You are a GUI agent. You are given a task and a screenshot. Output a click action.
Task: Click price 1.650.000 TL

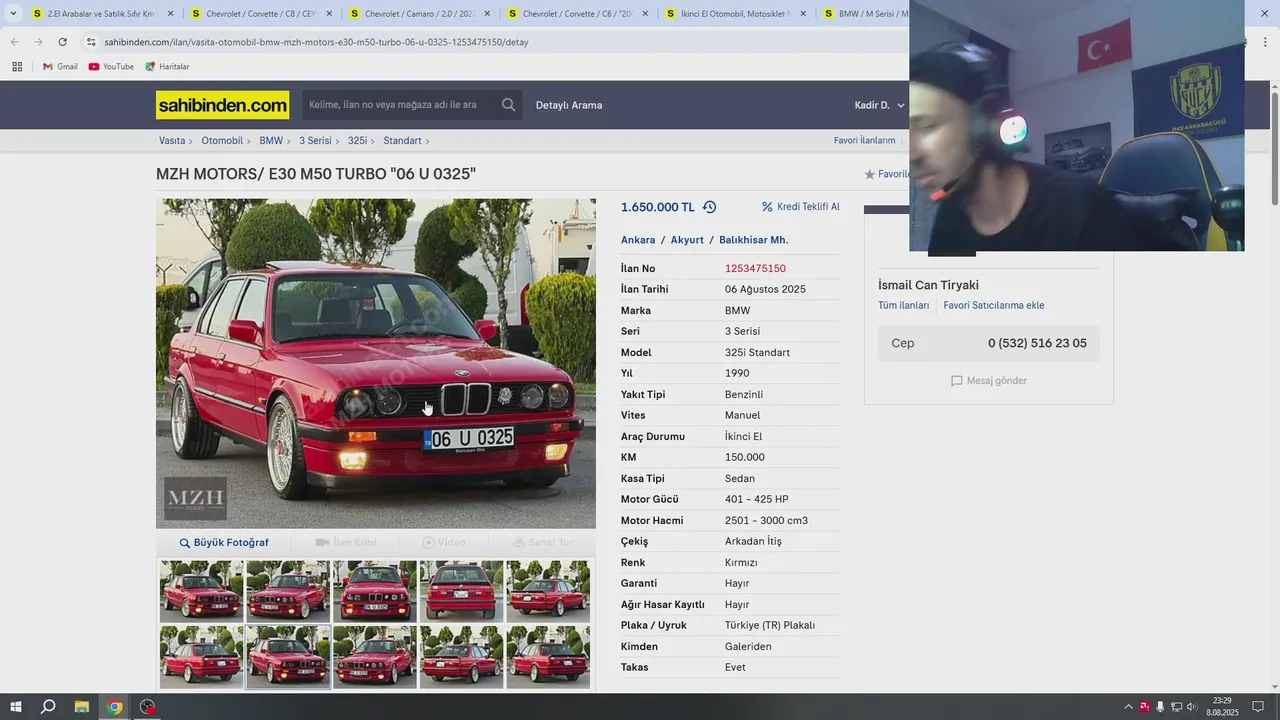tap(657, 207)
